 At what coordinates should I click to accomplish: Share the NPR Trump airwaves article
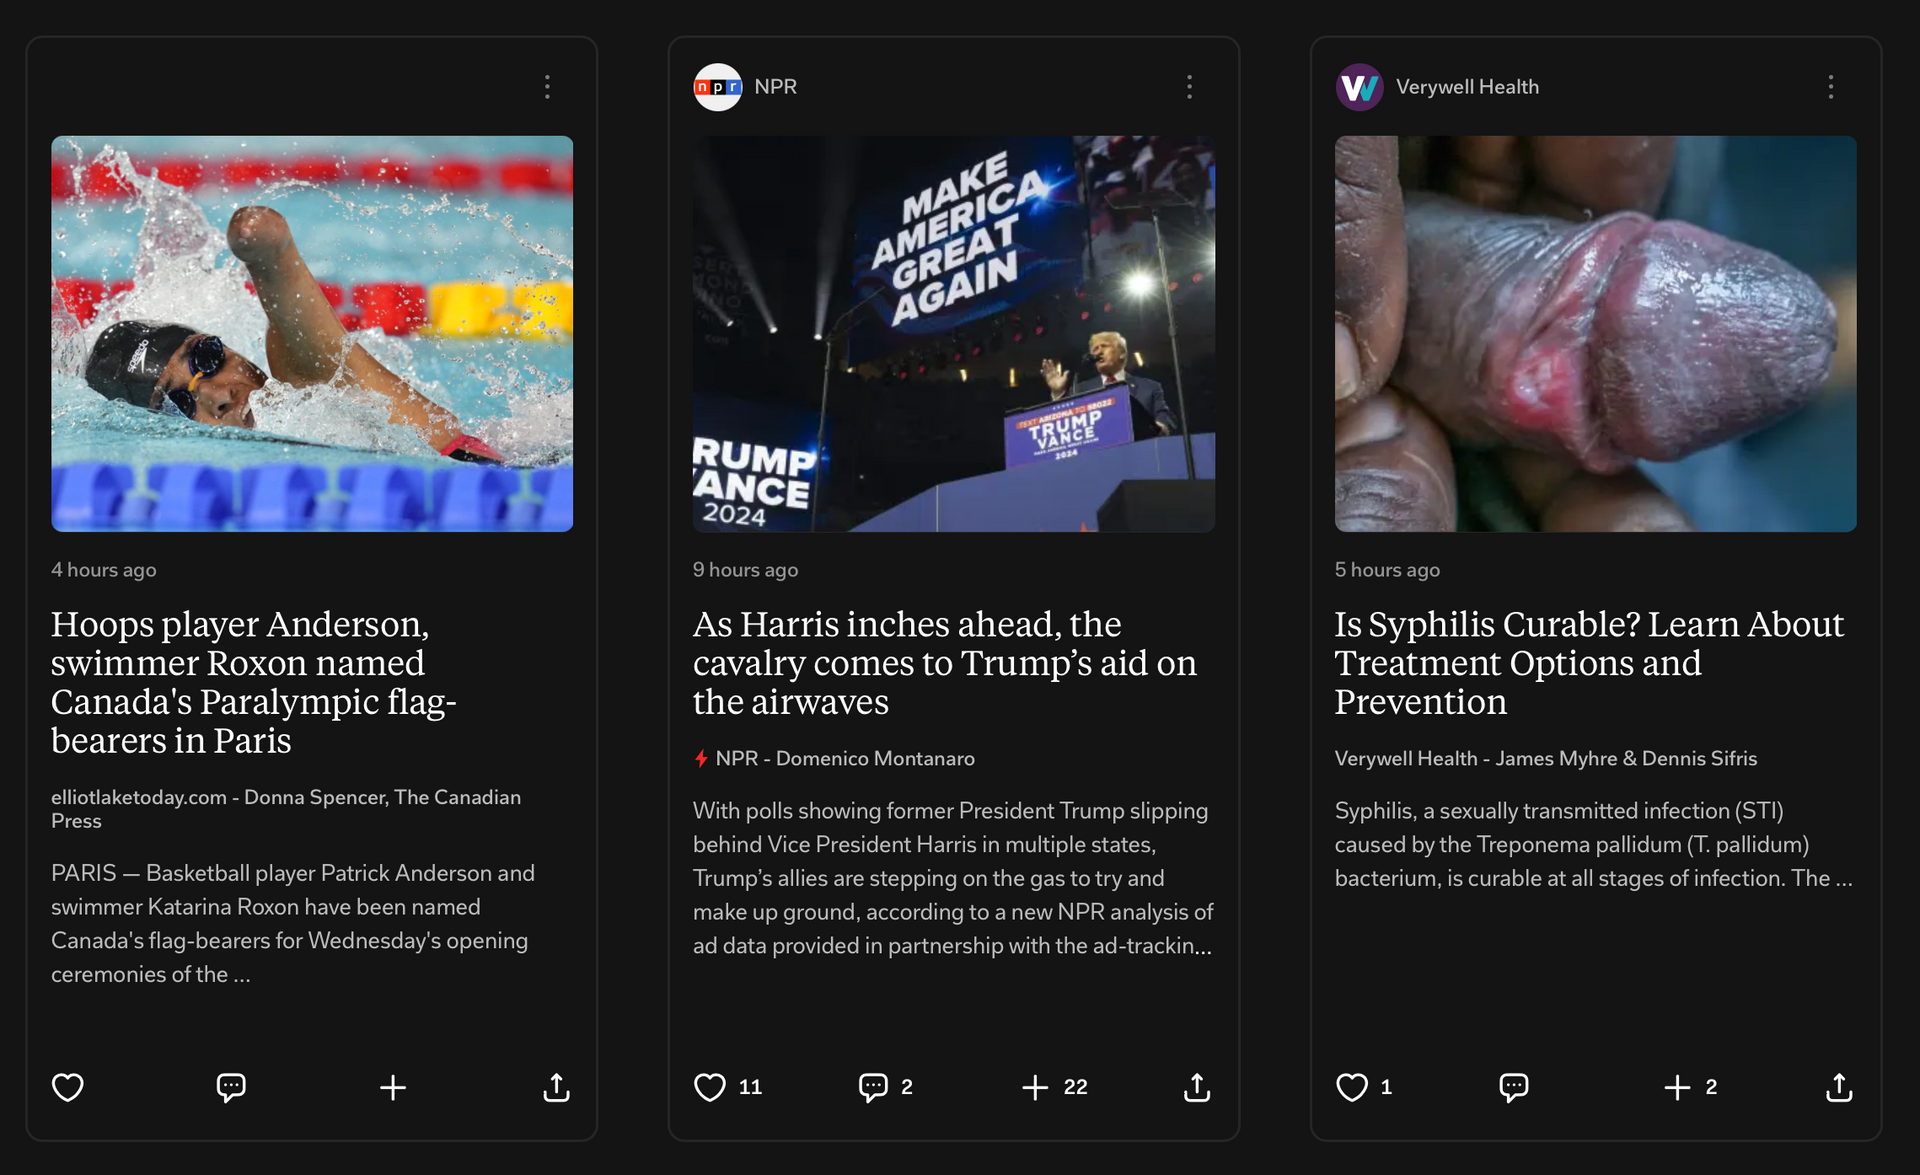1197,1087
